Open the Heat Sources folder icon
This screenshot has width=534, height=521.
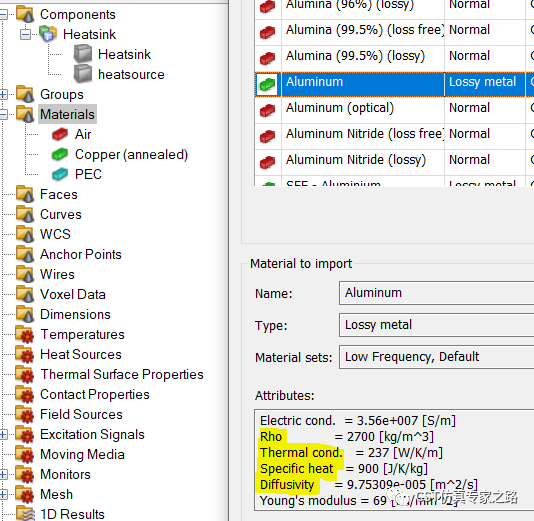click(x=25, y=354)
